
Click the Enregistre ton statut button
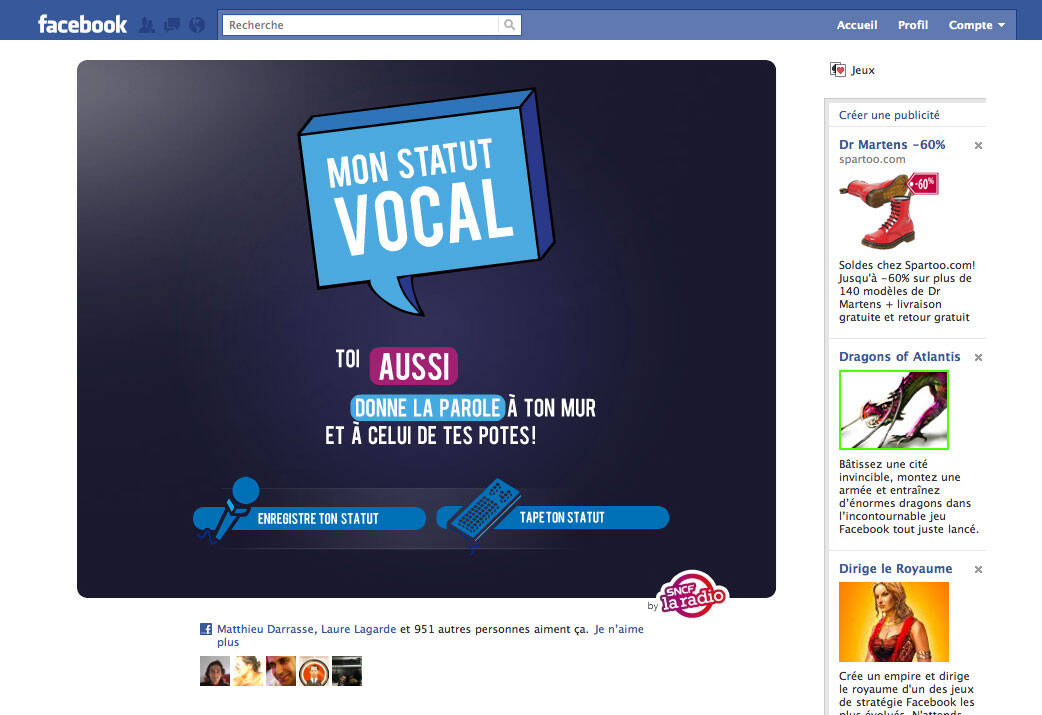tap(310, 517)
